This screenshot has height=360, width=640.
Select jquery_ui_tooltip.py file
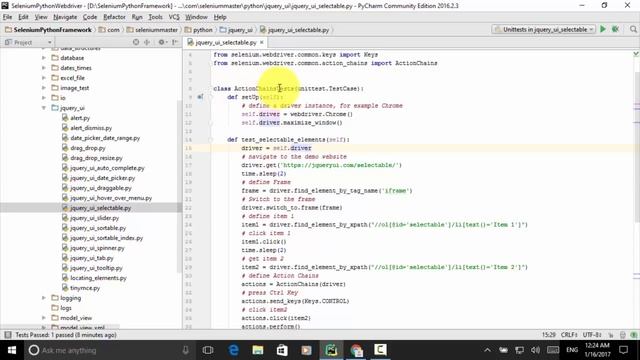96,268
